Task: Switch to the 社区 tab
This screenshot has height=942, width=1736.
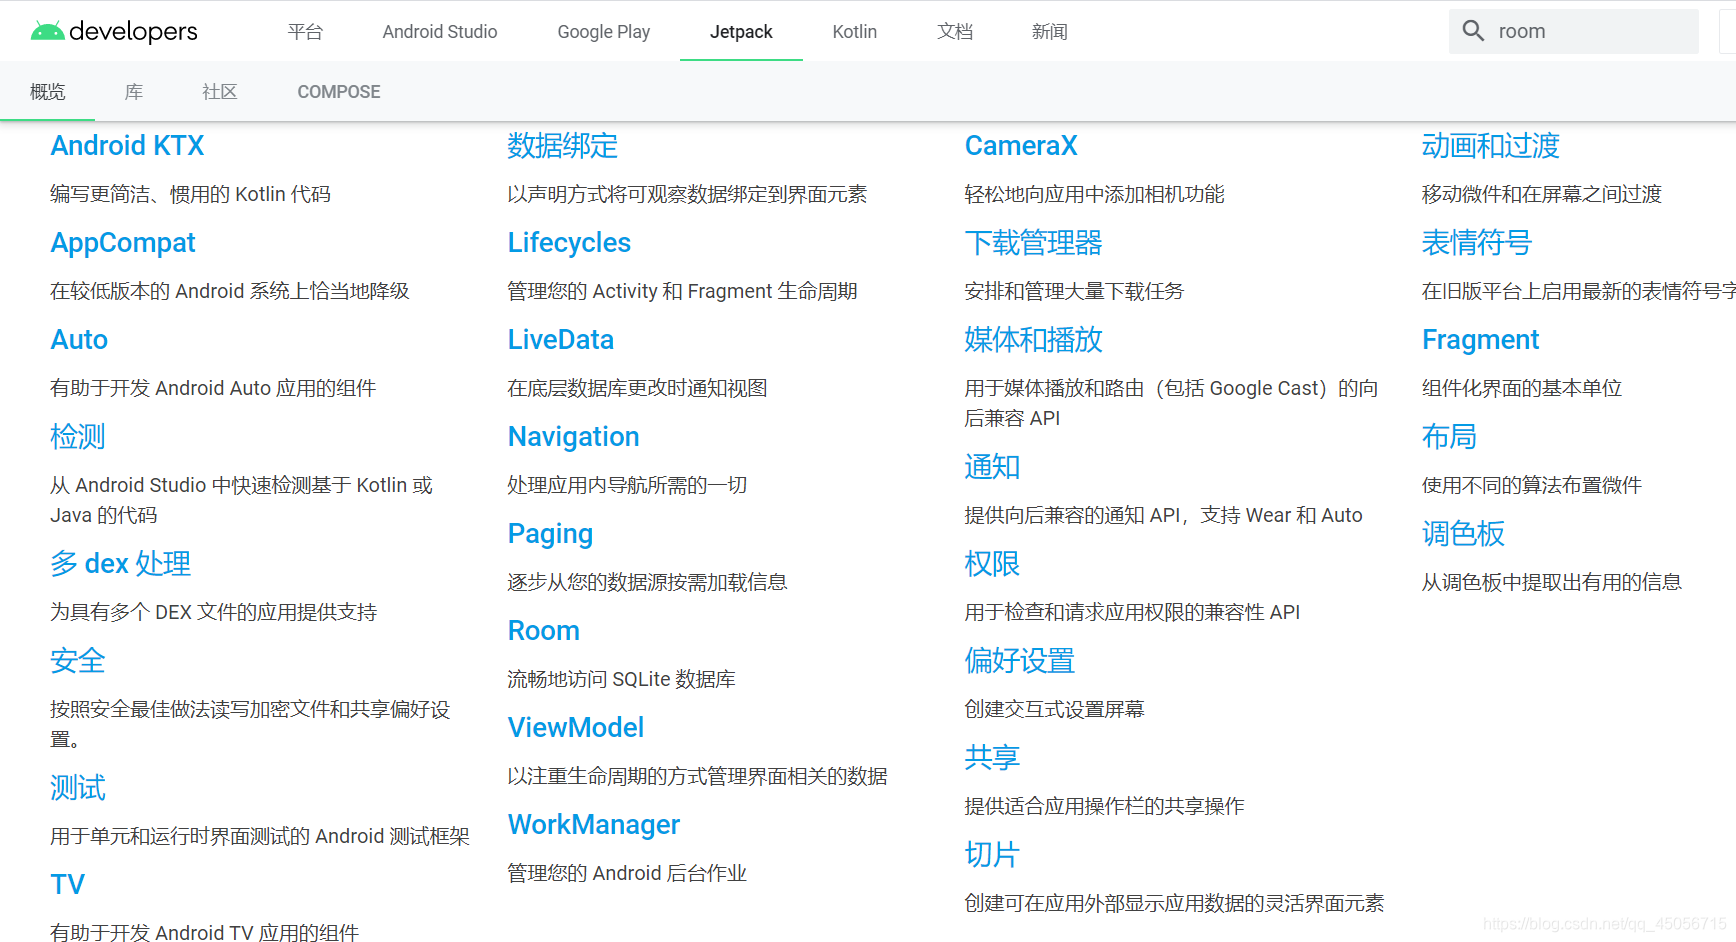Action: coord(220,92)
